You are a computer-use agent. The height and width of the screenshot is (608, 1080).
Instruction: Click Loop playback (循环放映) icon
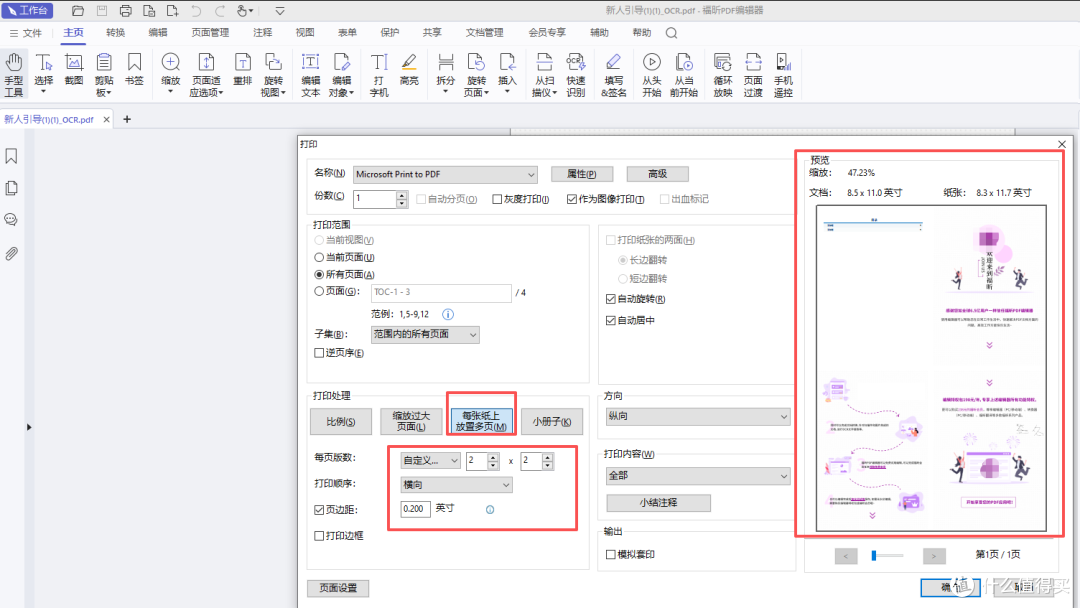(723, 74)
